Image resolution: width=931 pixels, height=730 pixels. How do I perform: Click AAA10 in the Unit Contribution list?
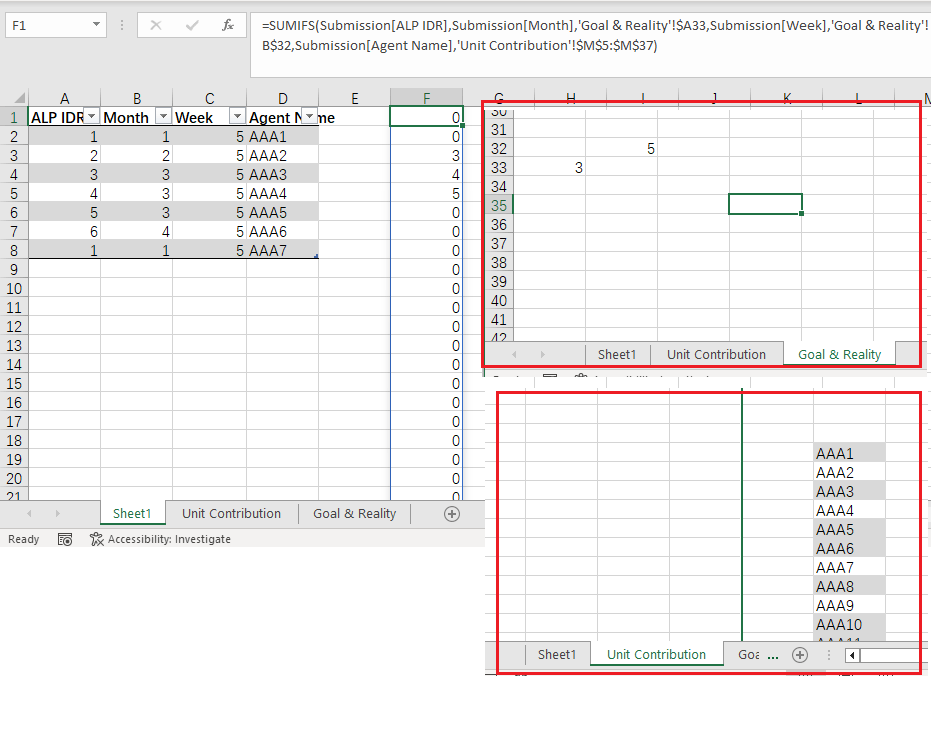(849, 625)
